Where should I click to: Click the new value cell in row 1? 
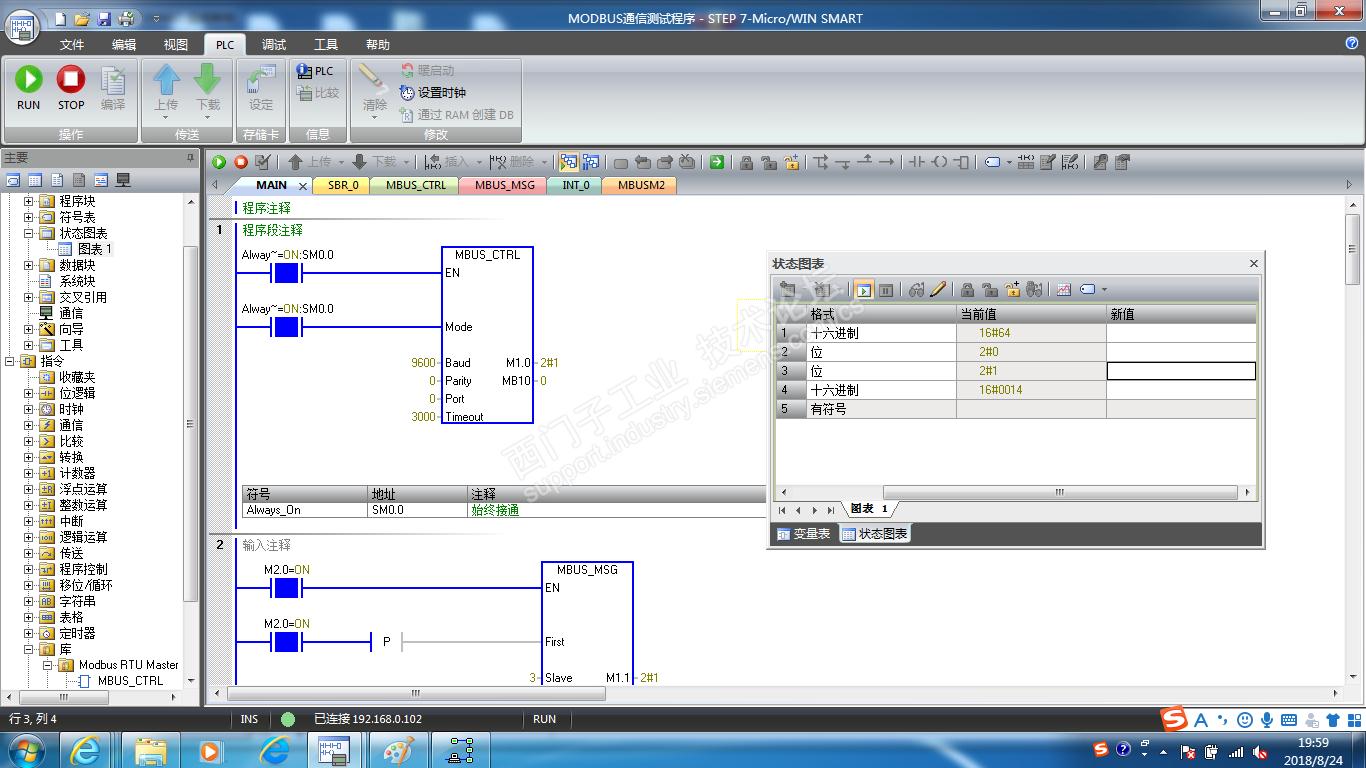pos(1181,333)
